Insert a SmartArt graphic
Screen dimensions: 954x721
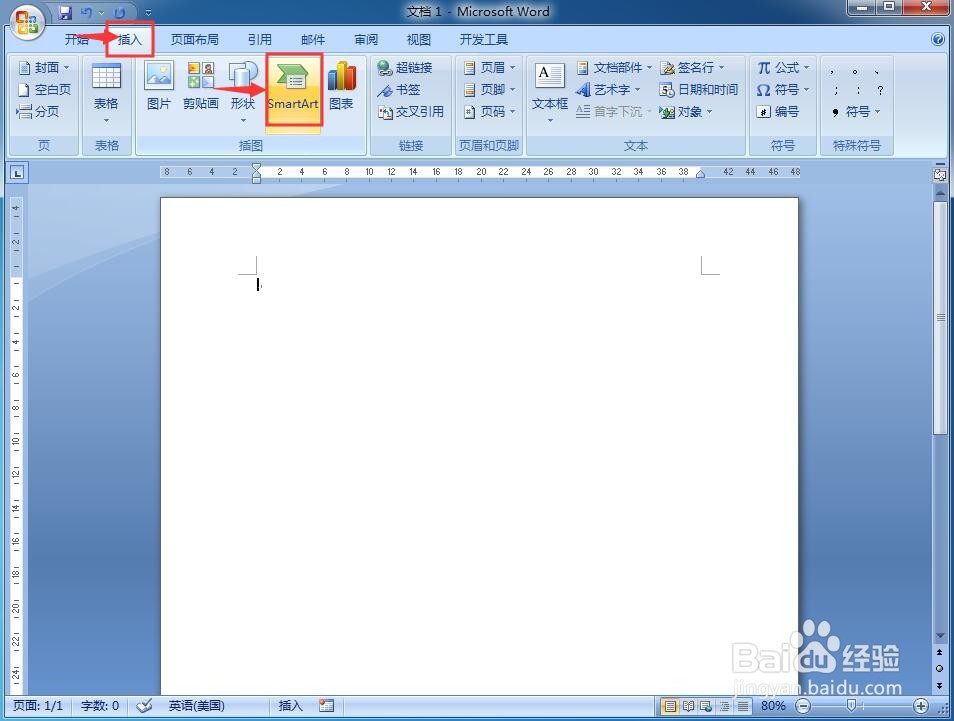coord(293,90)
